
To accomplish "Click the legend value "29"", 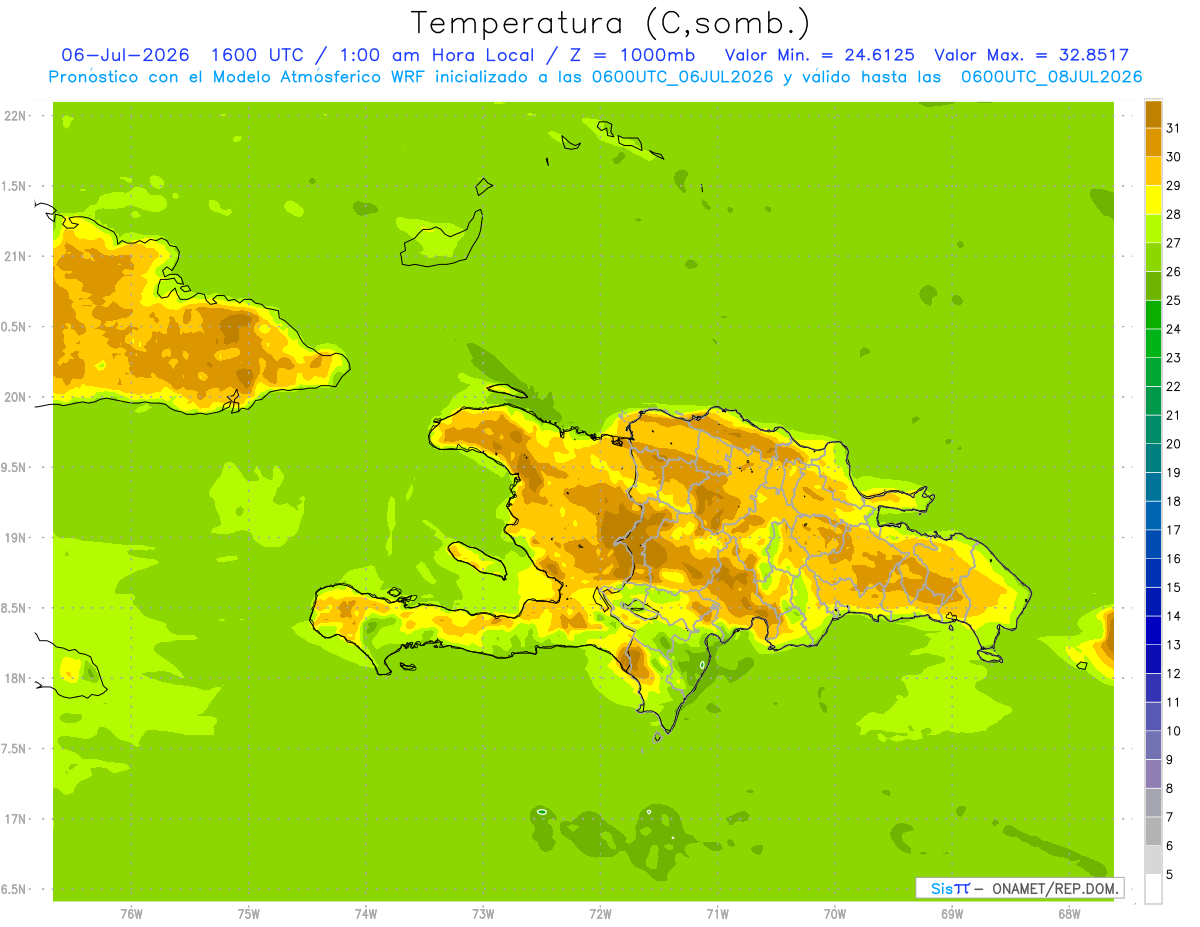I will click(x=1173, y=185).
